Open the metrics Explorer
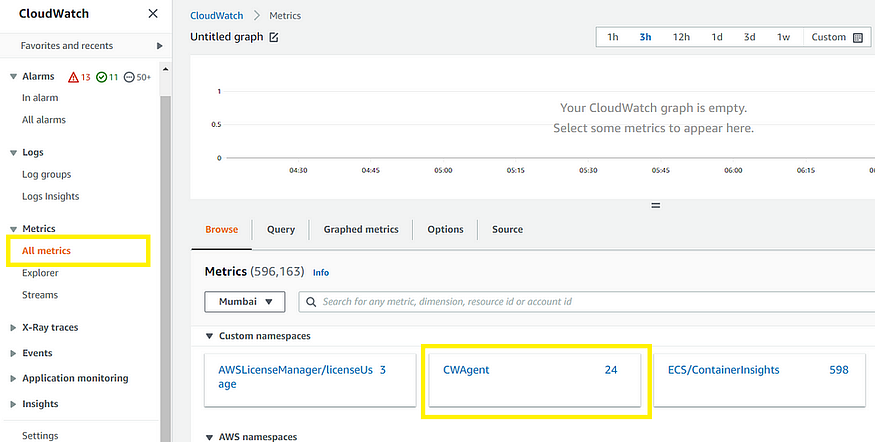This screenshot has height=442, width=875. 40,273
